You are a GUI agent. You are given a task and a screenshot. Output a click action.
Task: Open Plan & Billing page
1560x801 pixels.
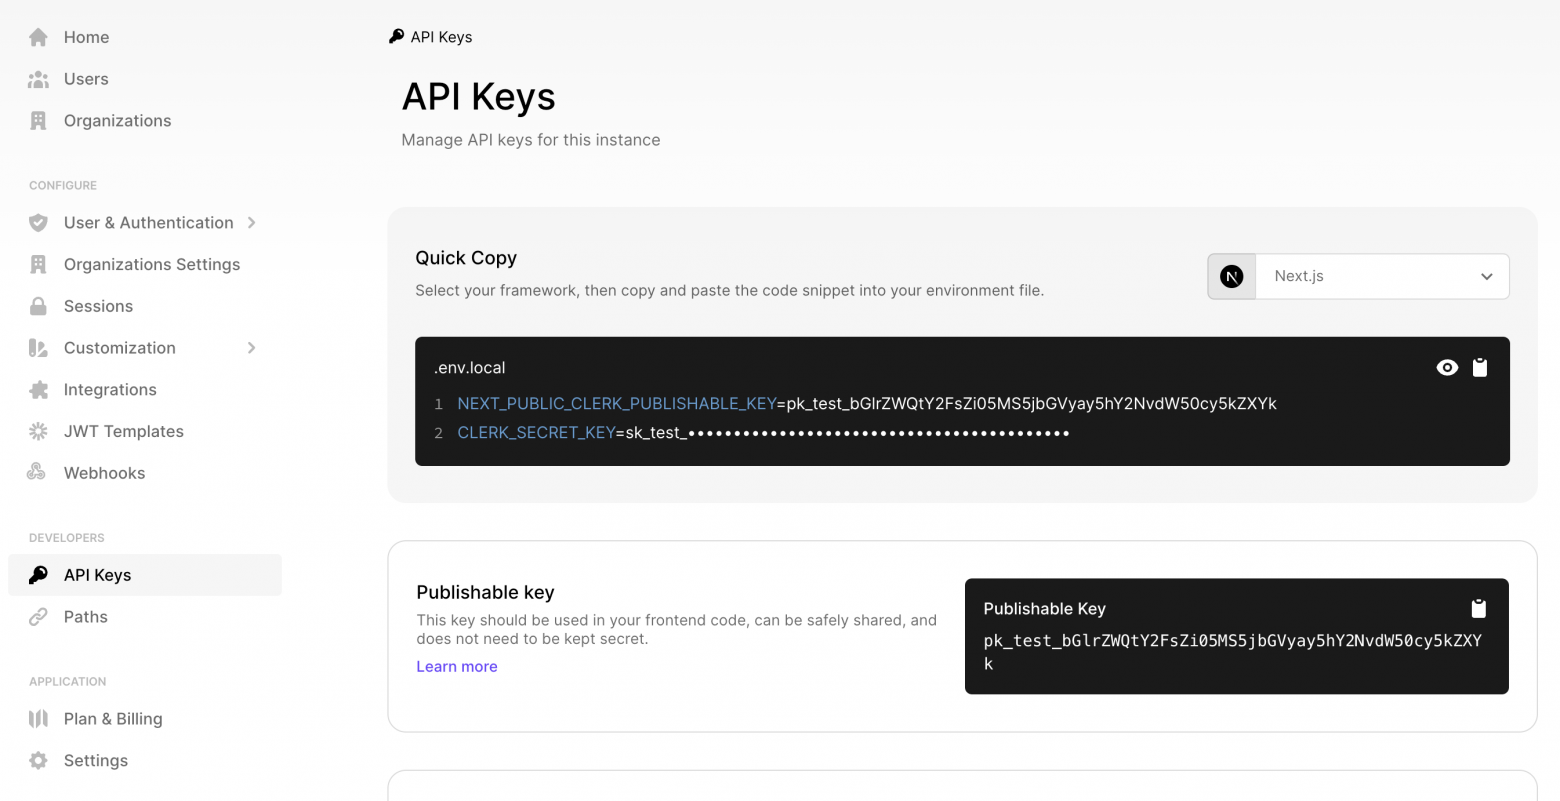112,719
